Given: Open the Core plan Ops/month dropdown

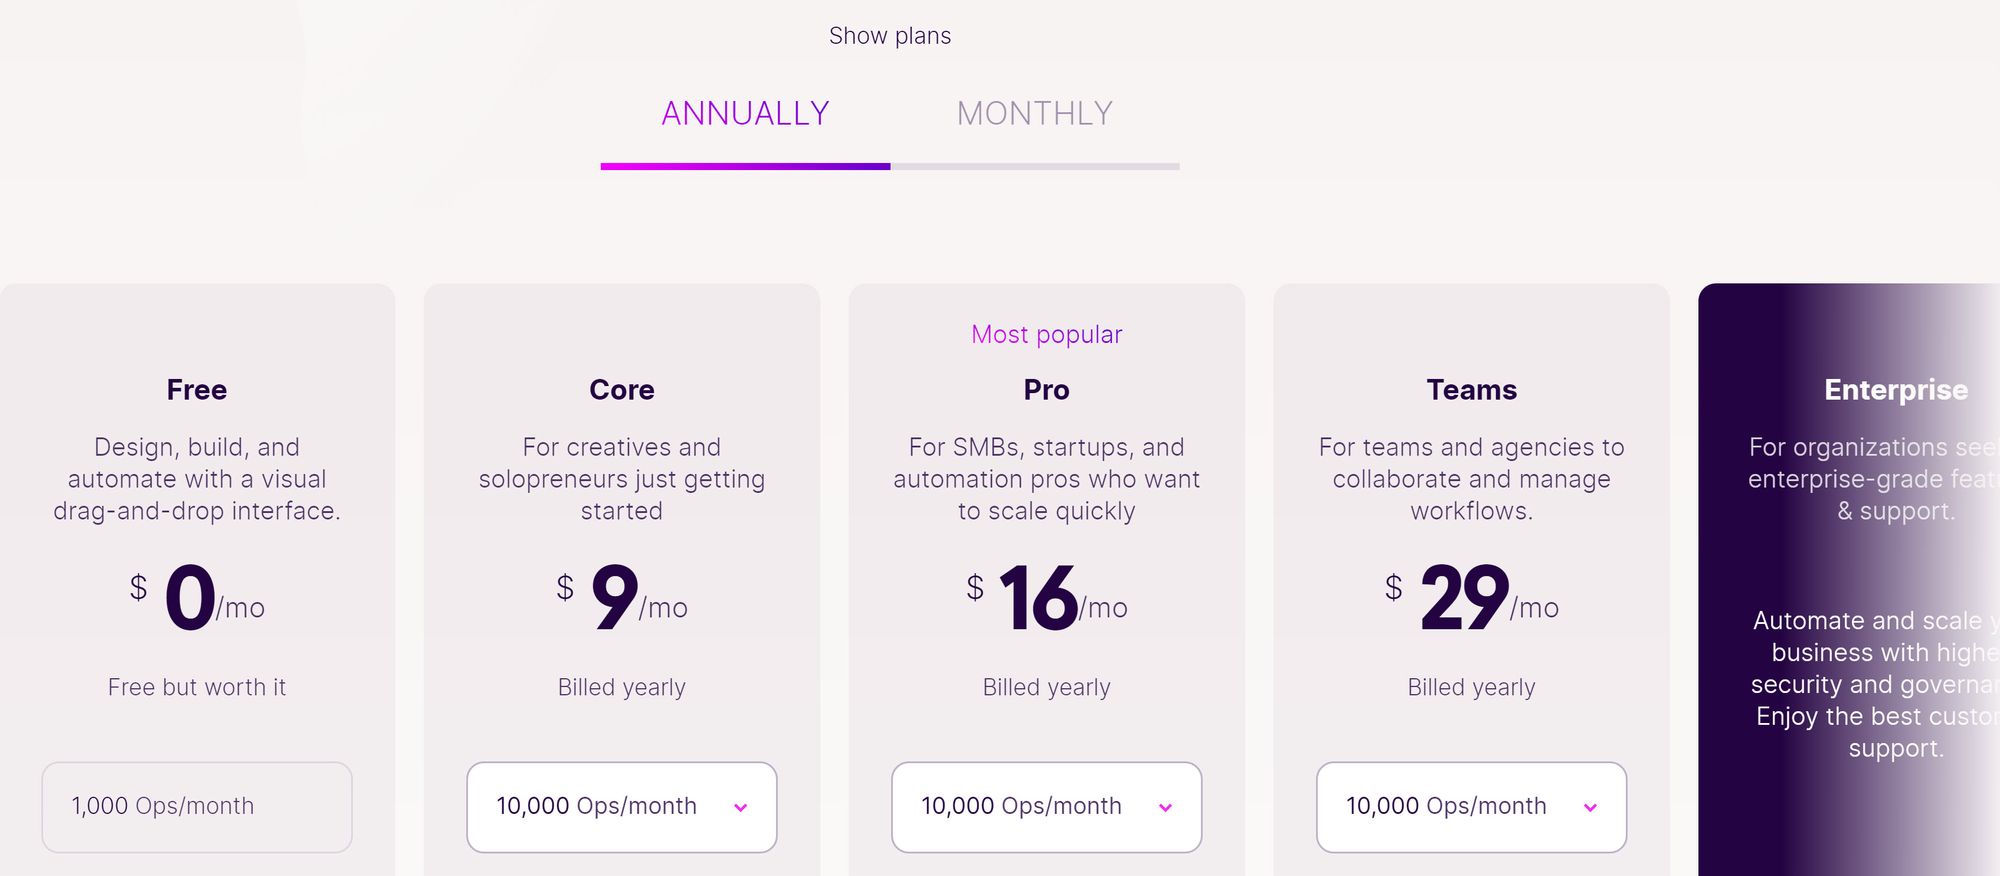Looking at the screenshot, I should pyautogui.click(x=621, y=807).
